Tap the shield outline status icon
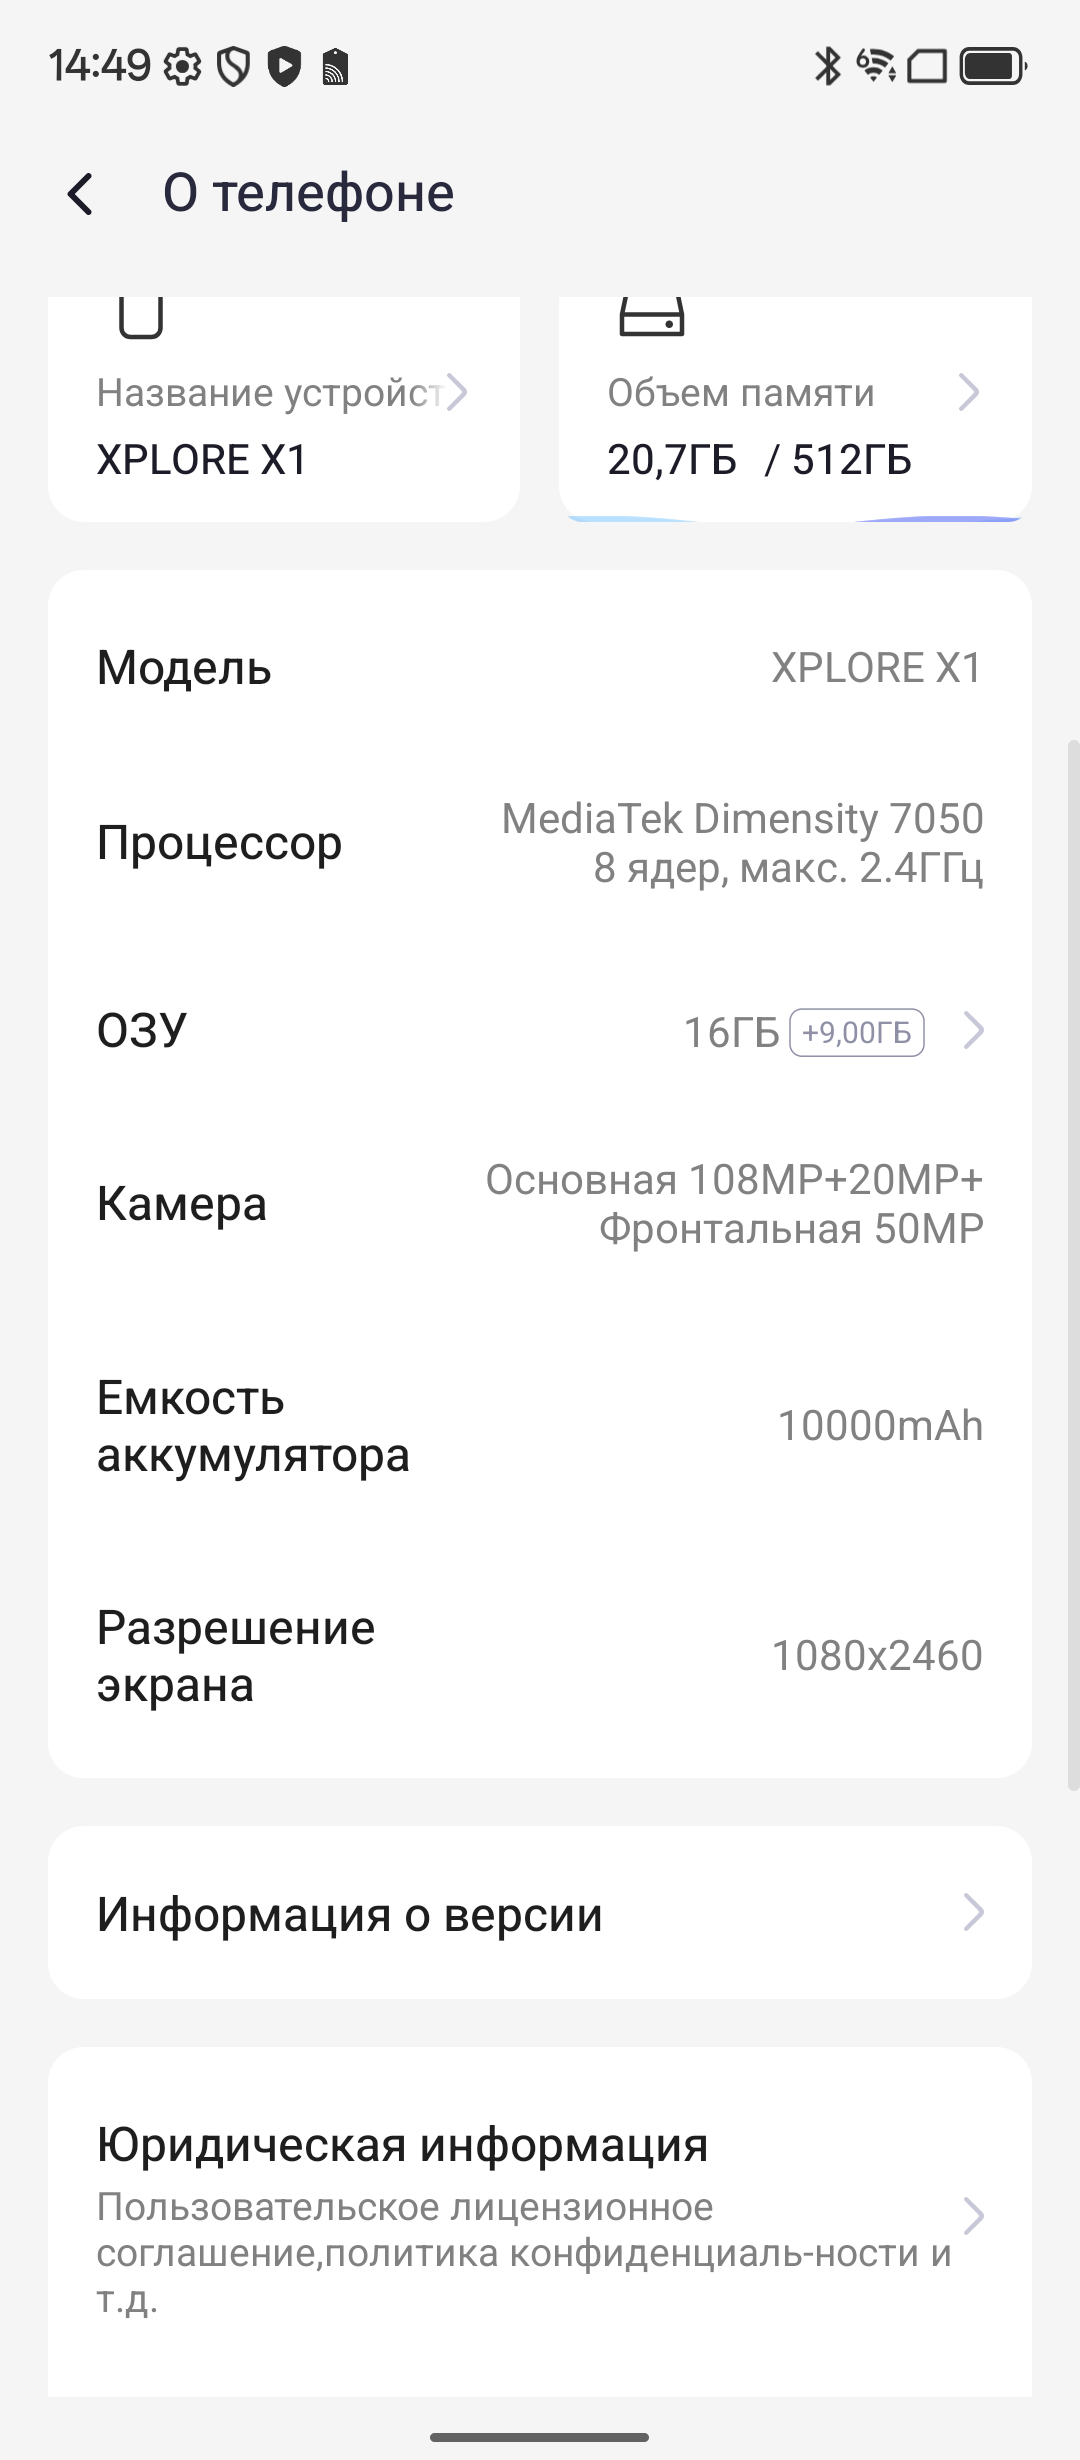1080x2460 pixels. [x=233, y=67]
